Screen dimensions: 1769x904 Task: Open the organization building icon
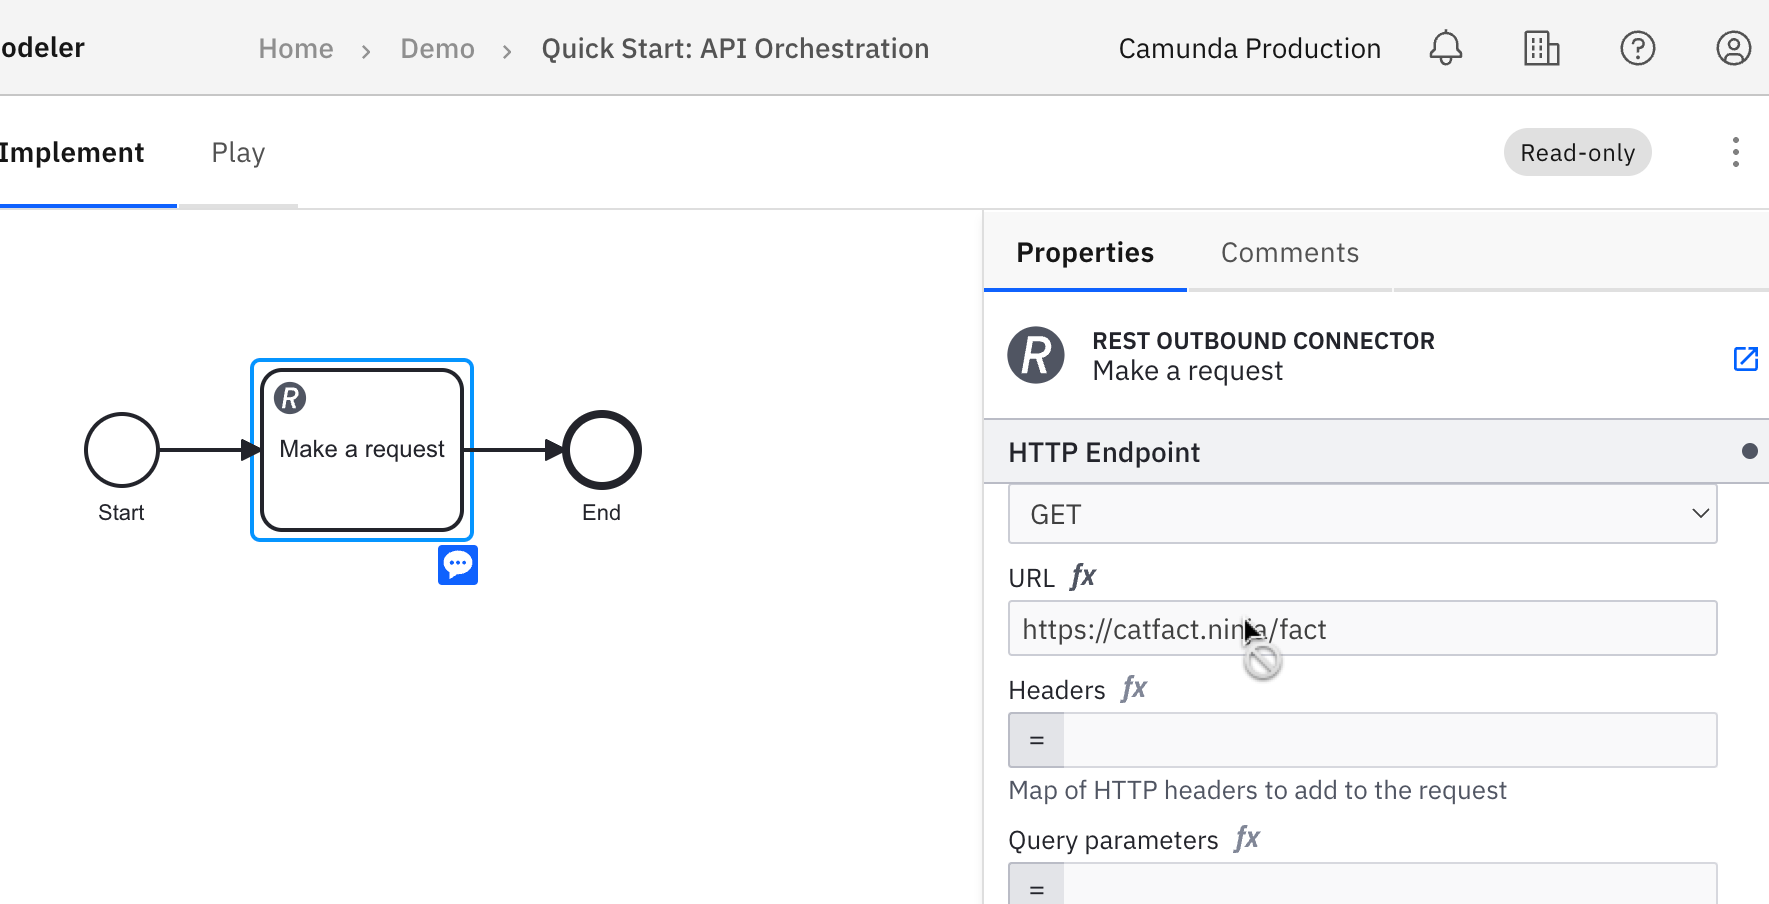[1541, 48]
